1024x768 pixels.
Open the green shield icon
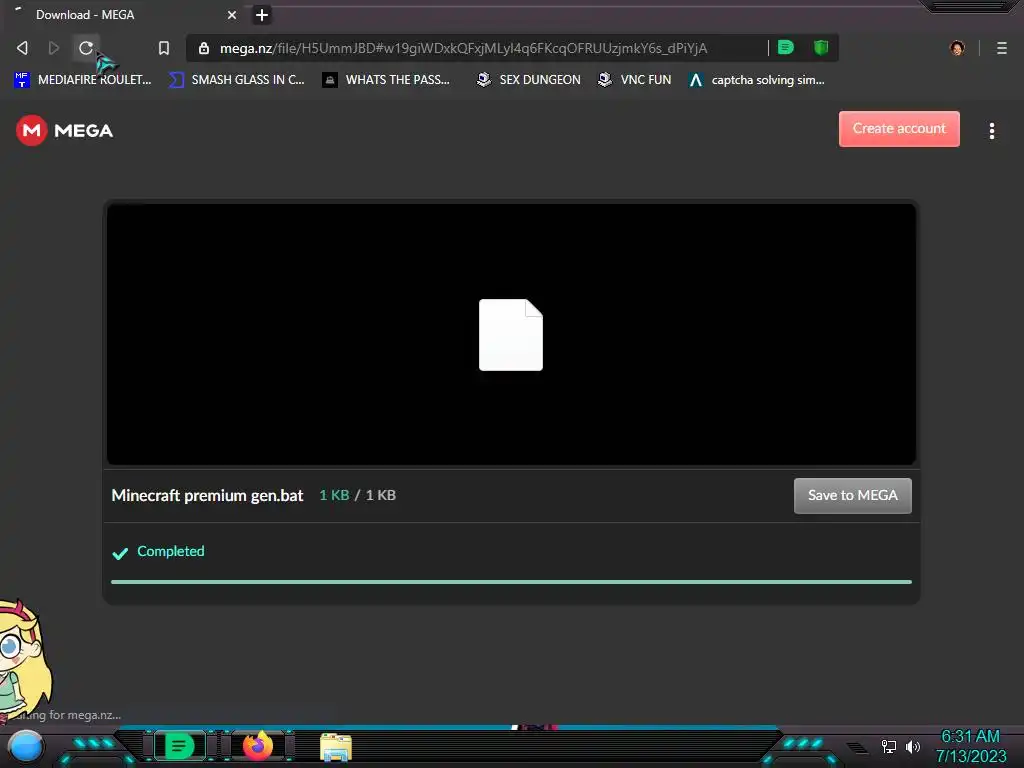[821, 47]
